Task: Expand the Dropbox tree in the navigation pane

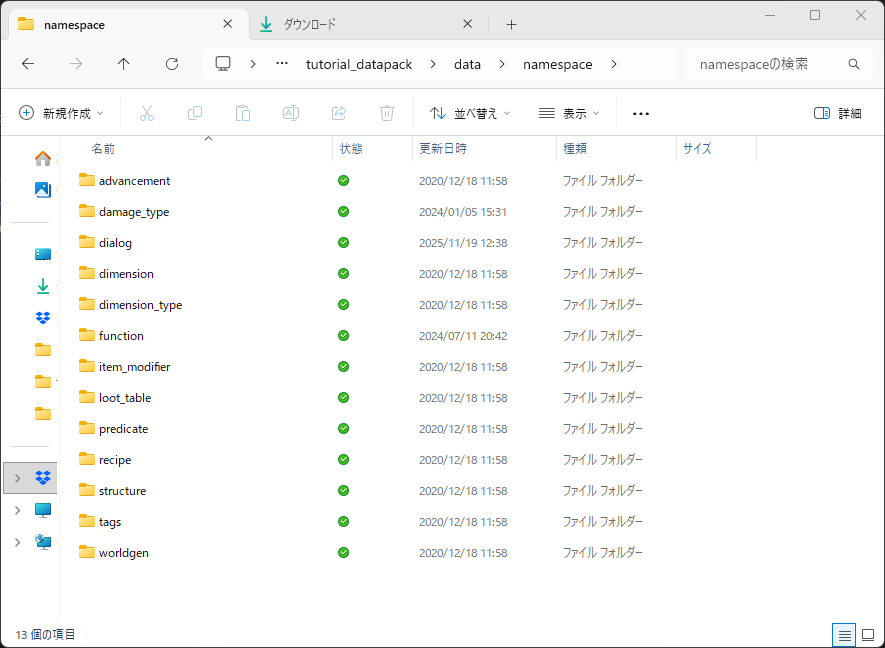Action: [20, 477]
